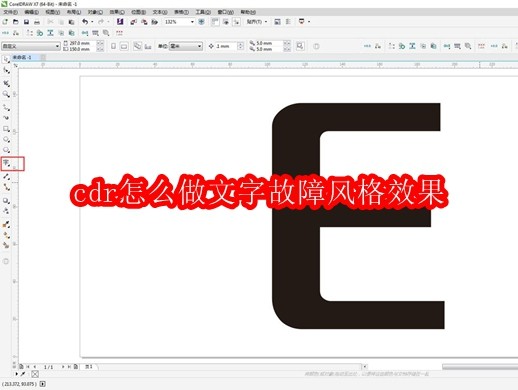Click the Import icon in standard toolbar
This screenshot has height=390, width=518.
tap(133, 22)
